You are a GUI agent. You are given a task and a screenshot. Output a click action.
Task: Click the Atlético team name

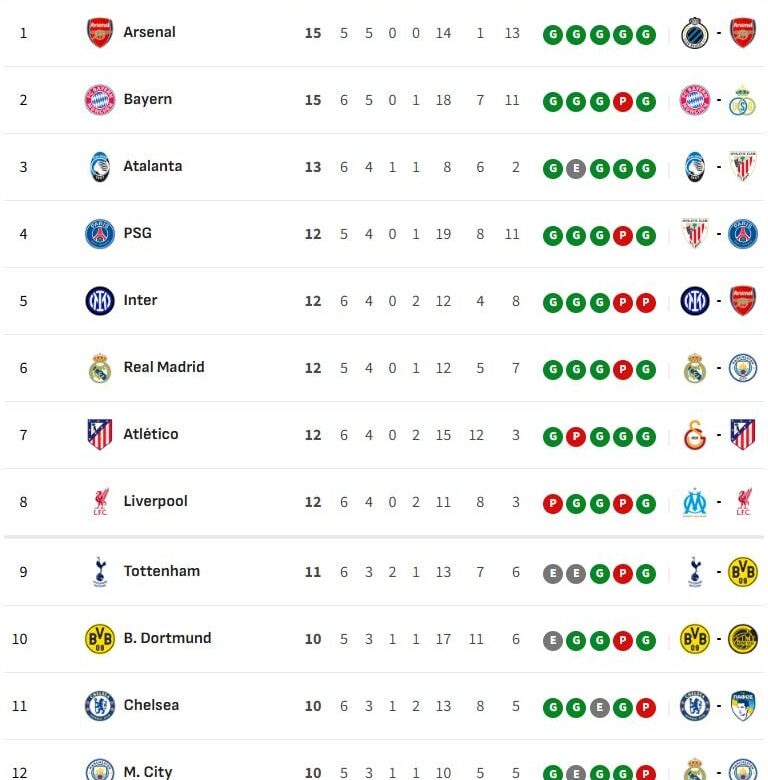tap(151, 434)
